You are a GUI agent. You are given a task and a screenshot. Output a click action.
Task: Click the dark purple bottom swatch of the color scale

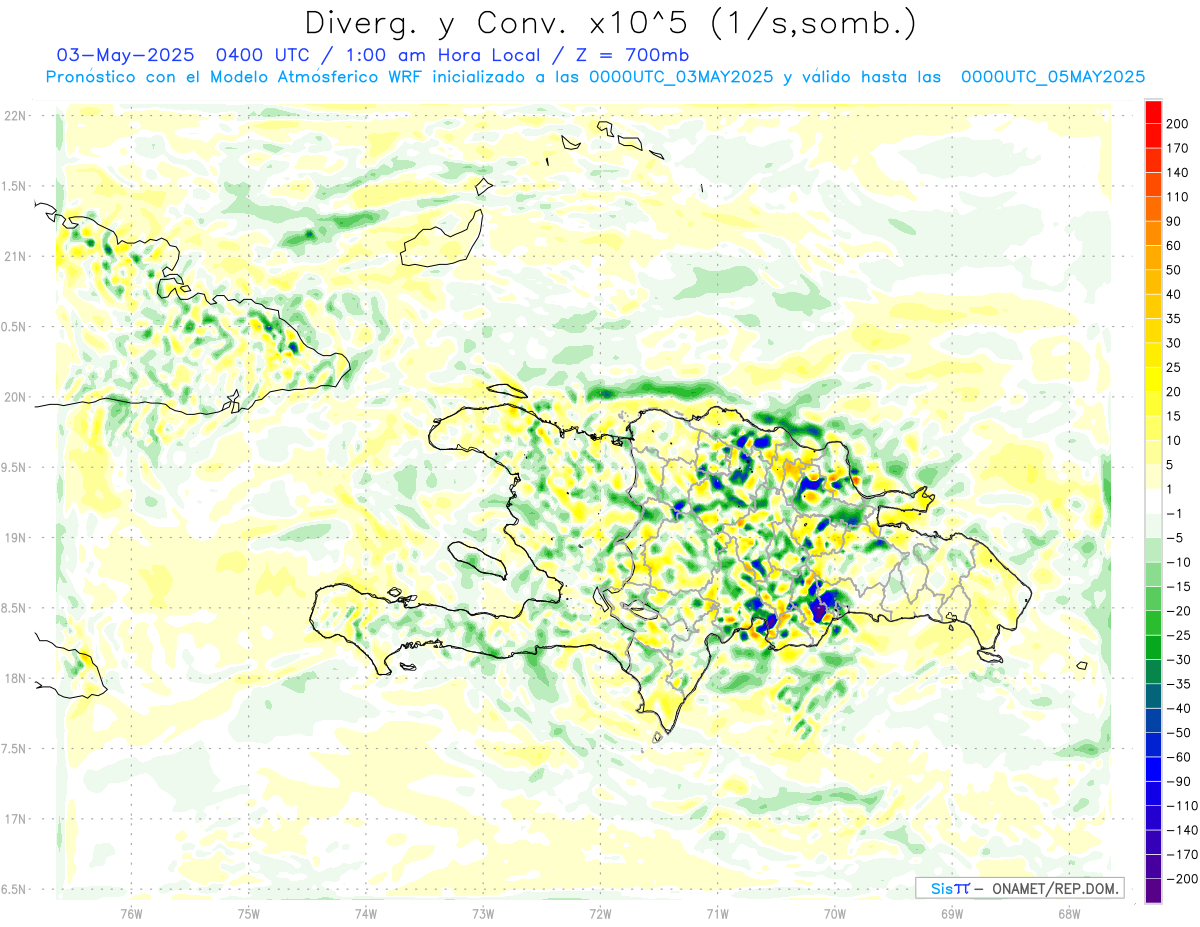(1154, 891)
